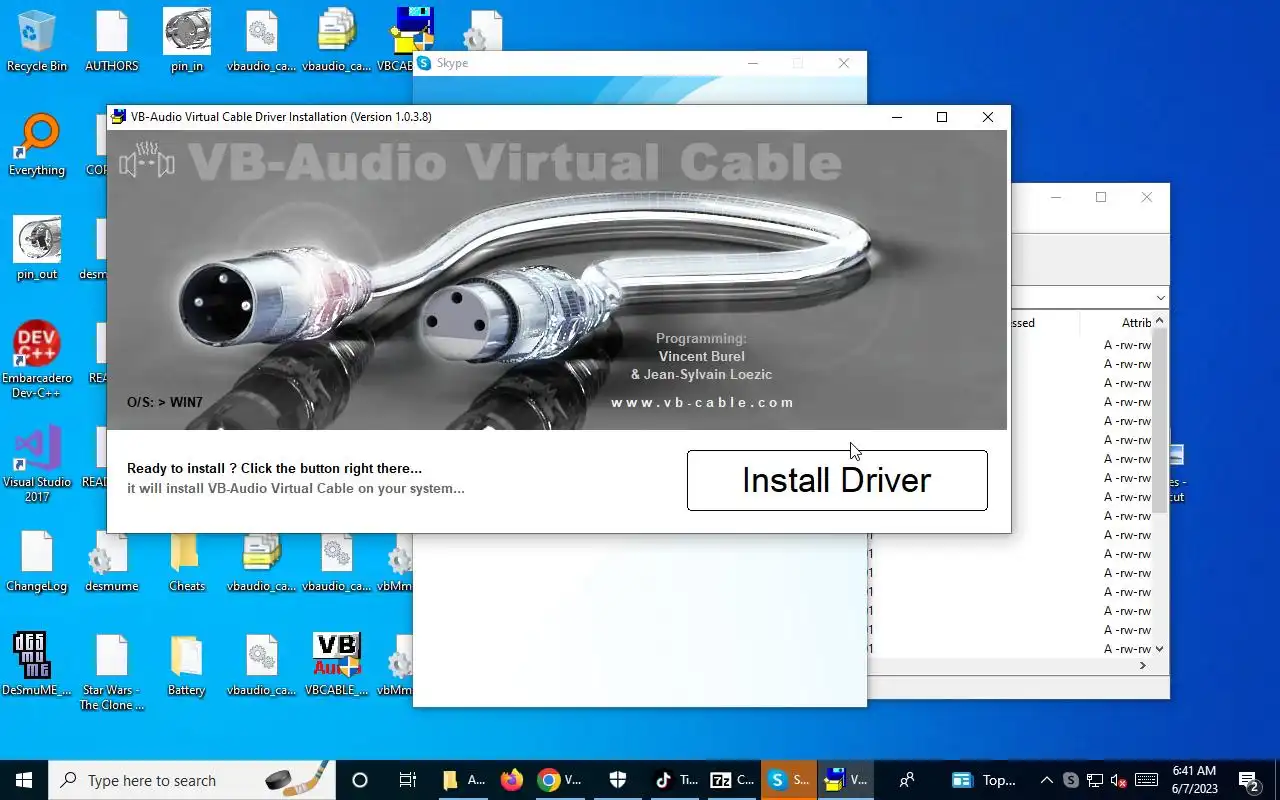The height and width of the screenshot is (800, 1280).
Task: Select the pin_out image on desktop
Action: coord(37,250)
